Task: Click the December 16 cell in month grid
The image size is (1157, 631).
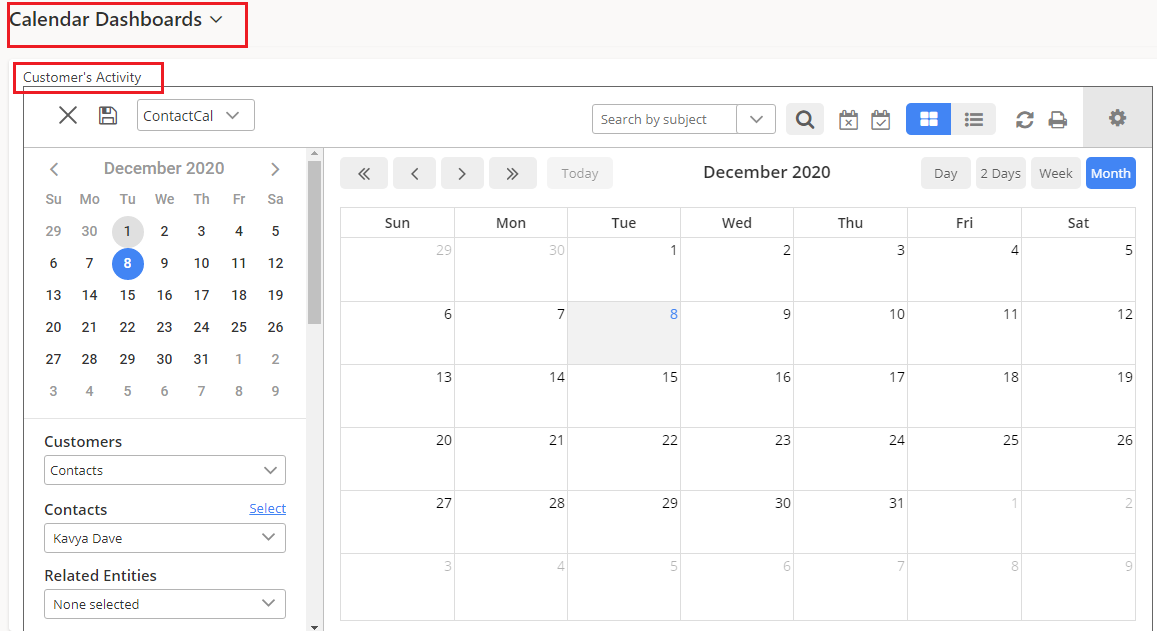Action: point(736,396)
